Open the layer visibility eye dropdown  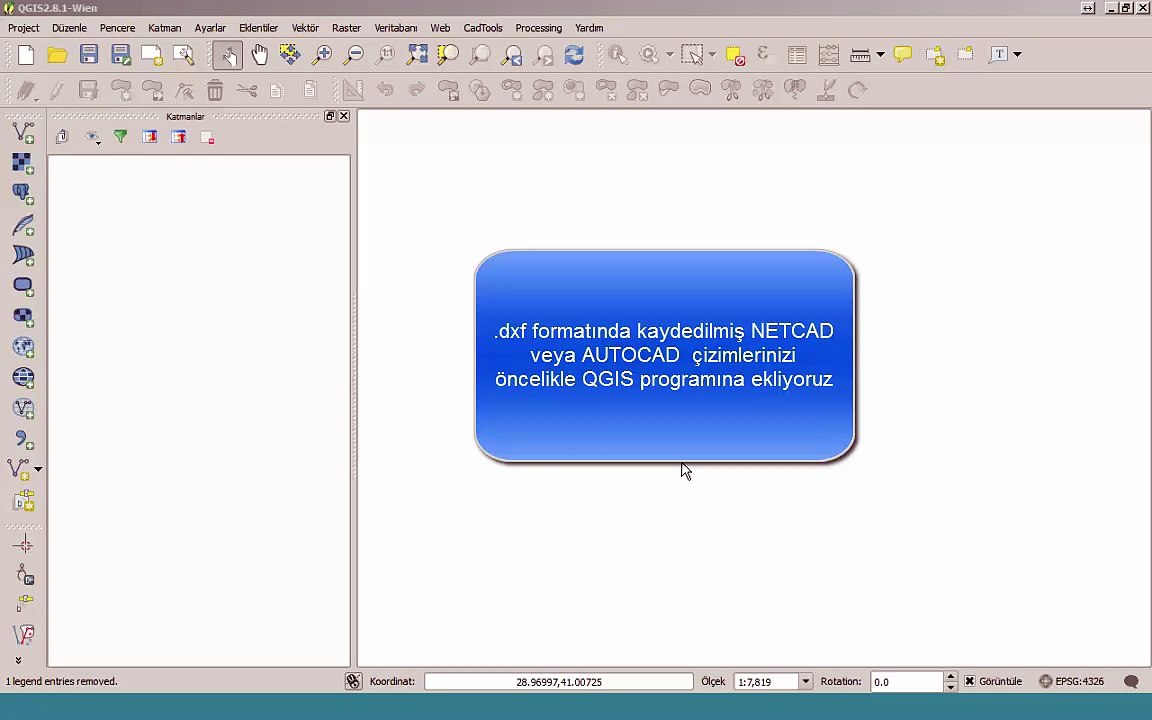click(x=93, y=137)
